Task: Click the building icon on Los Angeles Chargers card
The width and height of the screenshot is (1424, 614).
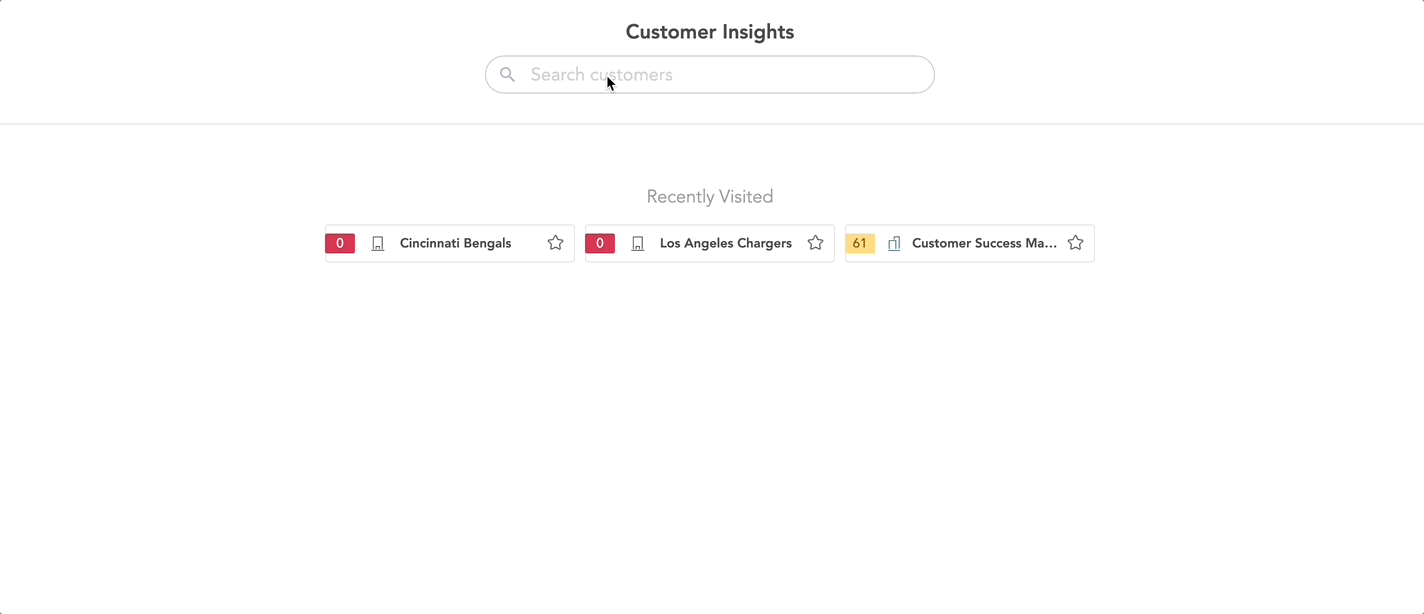Action: point(637,243)
